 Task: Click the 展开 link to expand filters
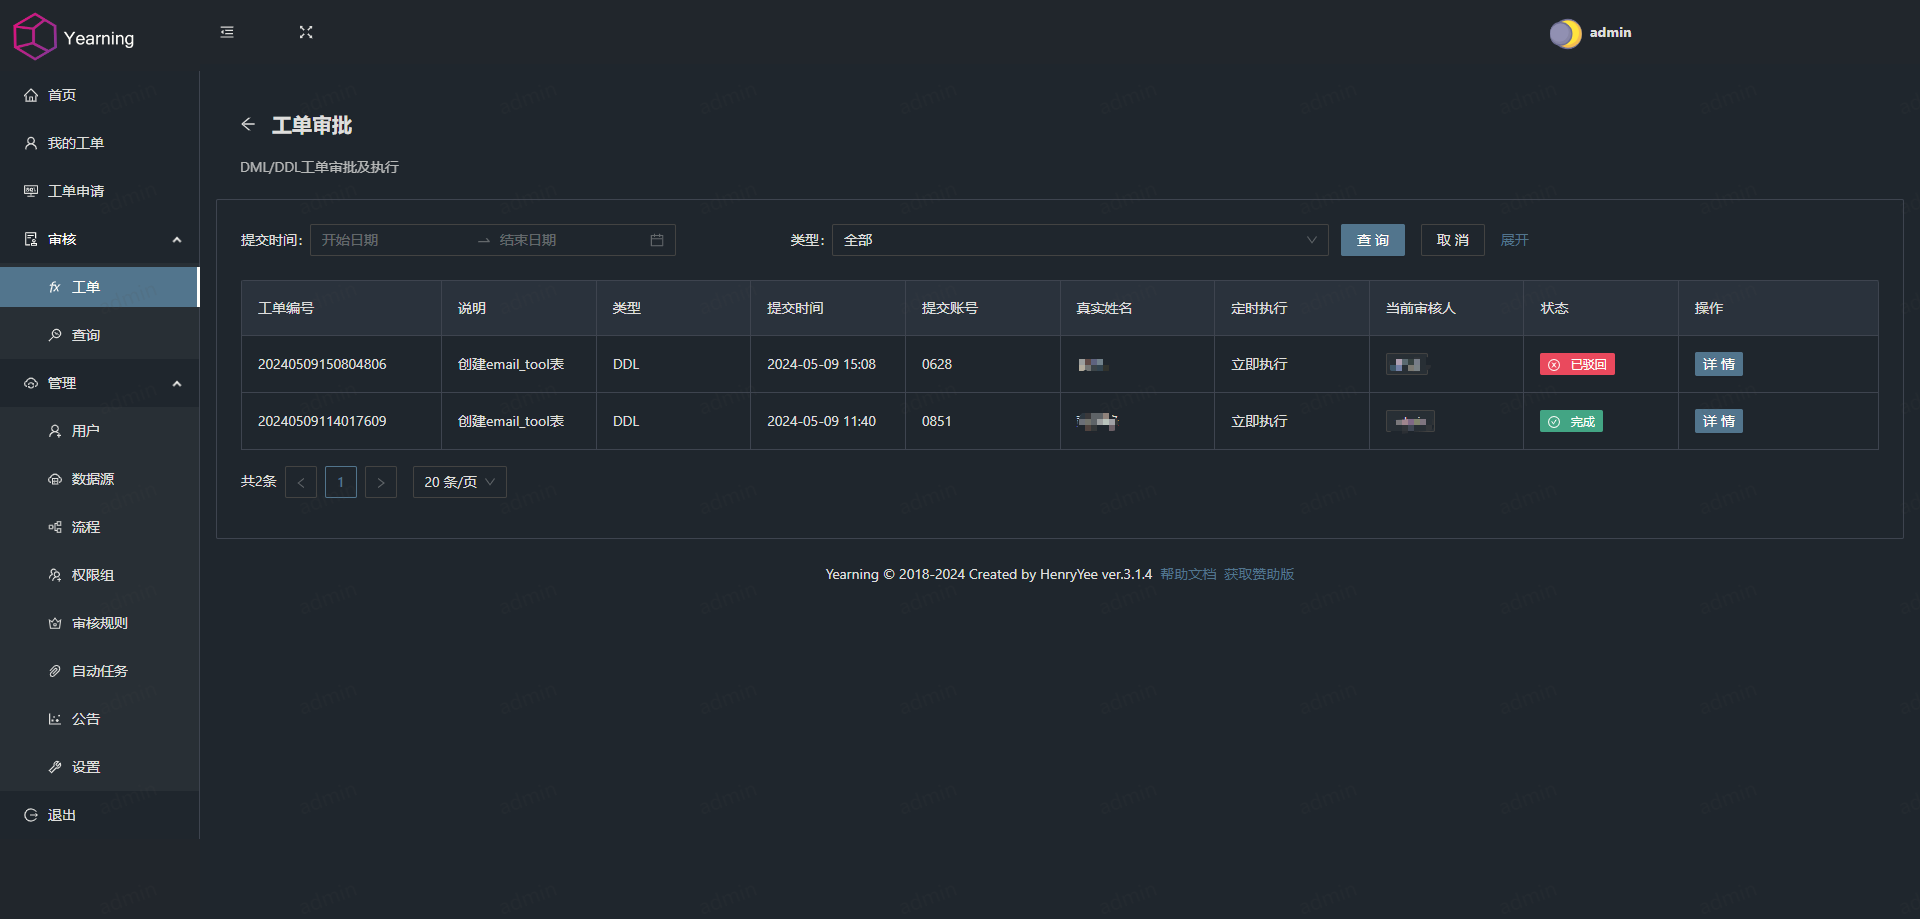(1514, 240)
